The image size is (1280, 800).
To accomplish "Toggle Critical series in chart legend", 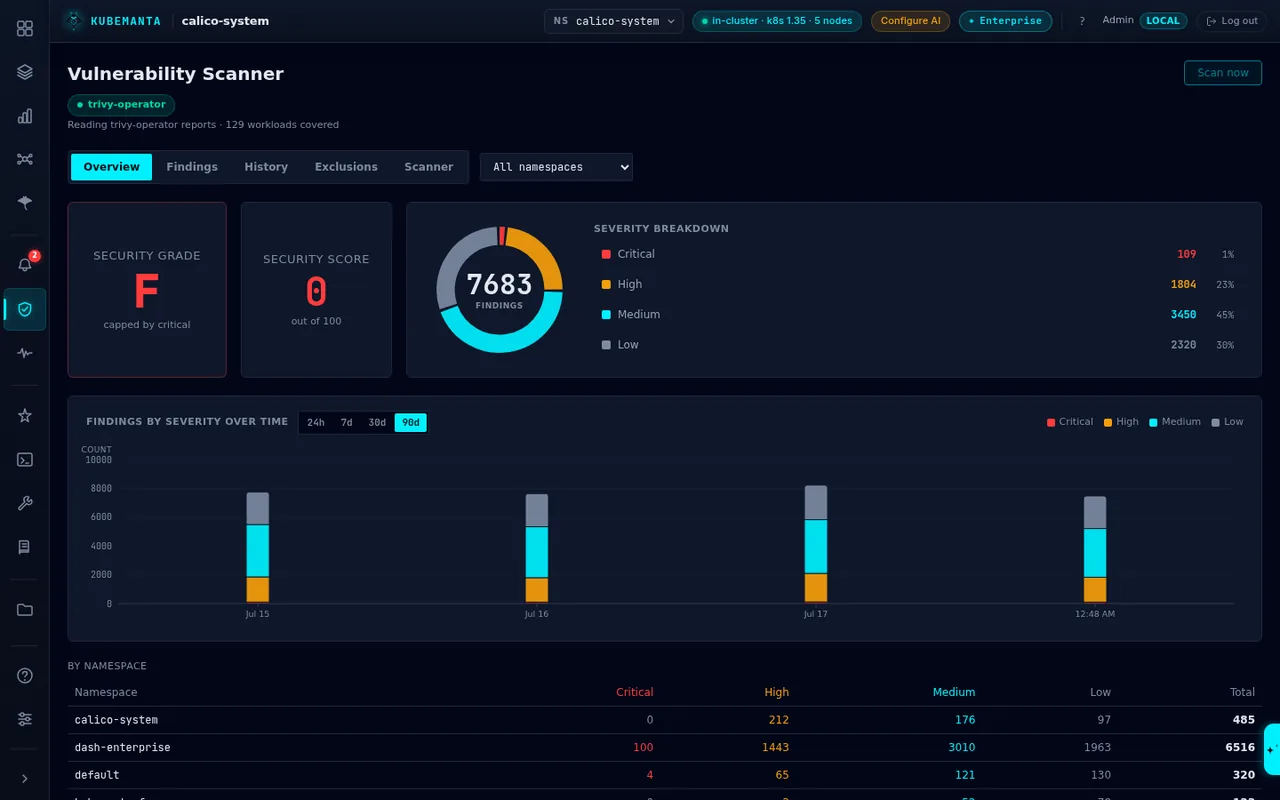I will (x=1069, y=422).
